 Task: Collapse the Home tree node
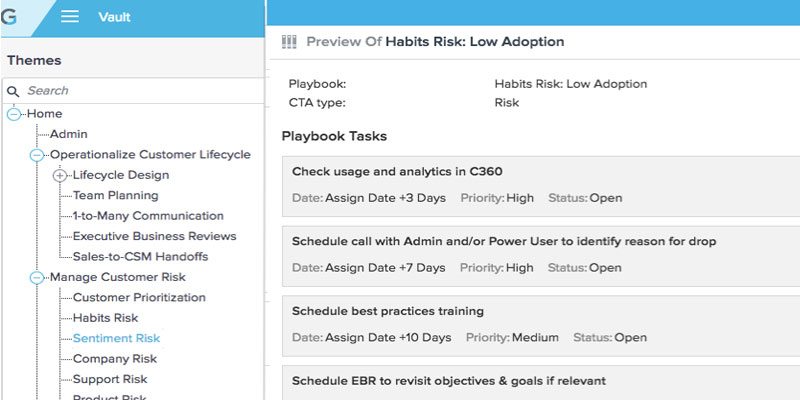tap(14, 114)
